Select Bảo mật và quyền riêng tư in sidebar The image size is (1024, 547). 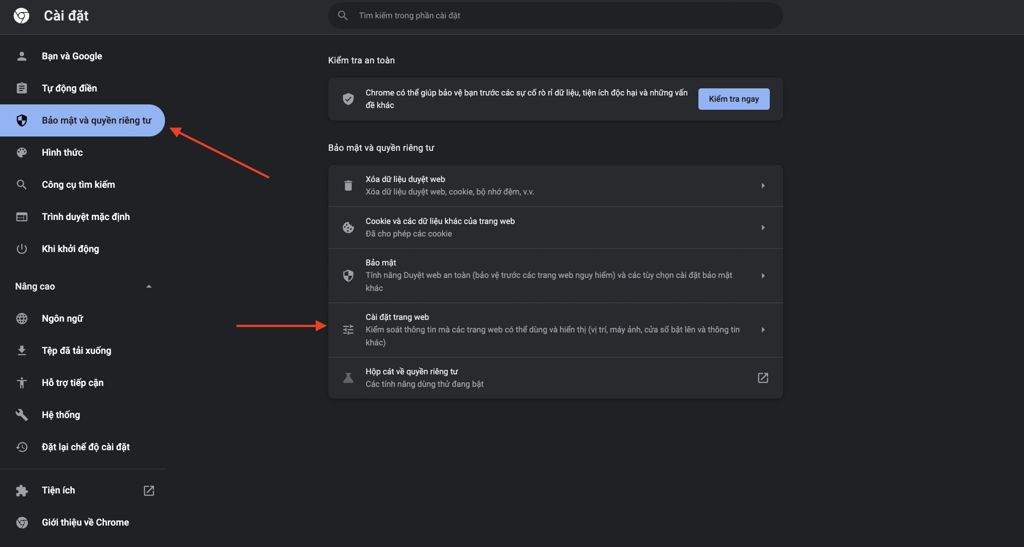click(x=82, y=120)
